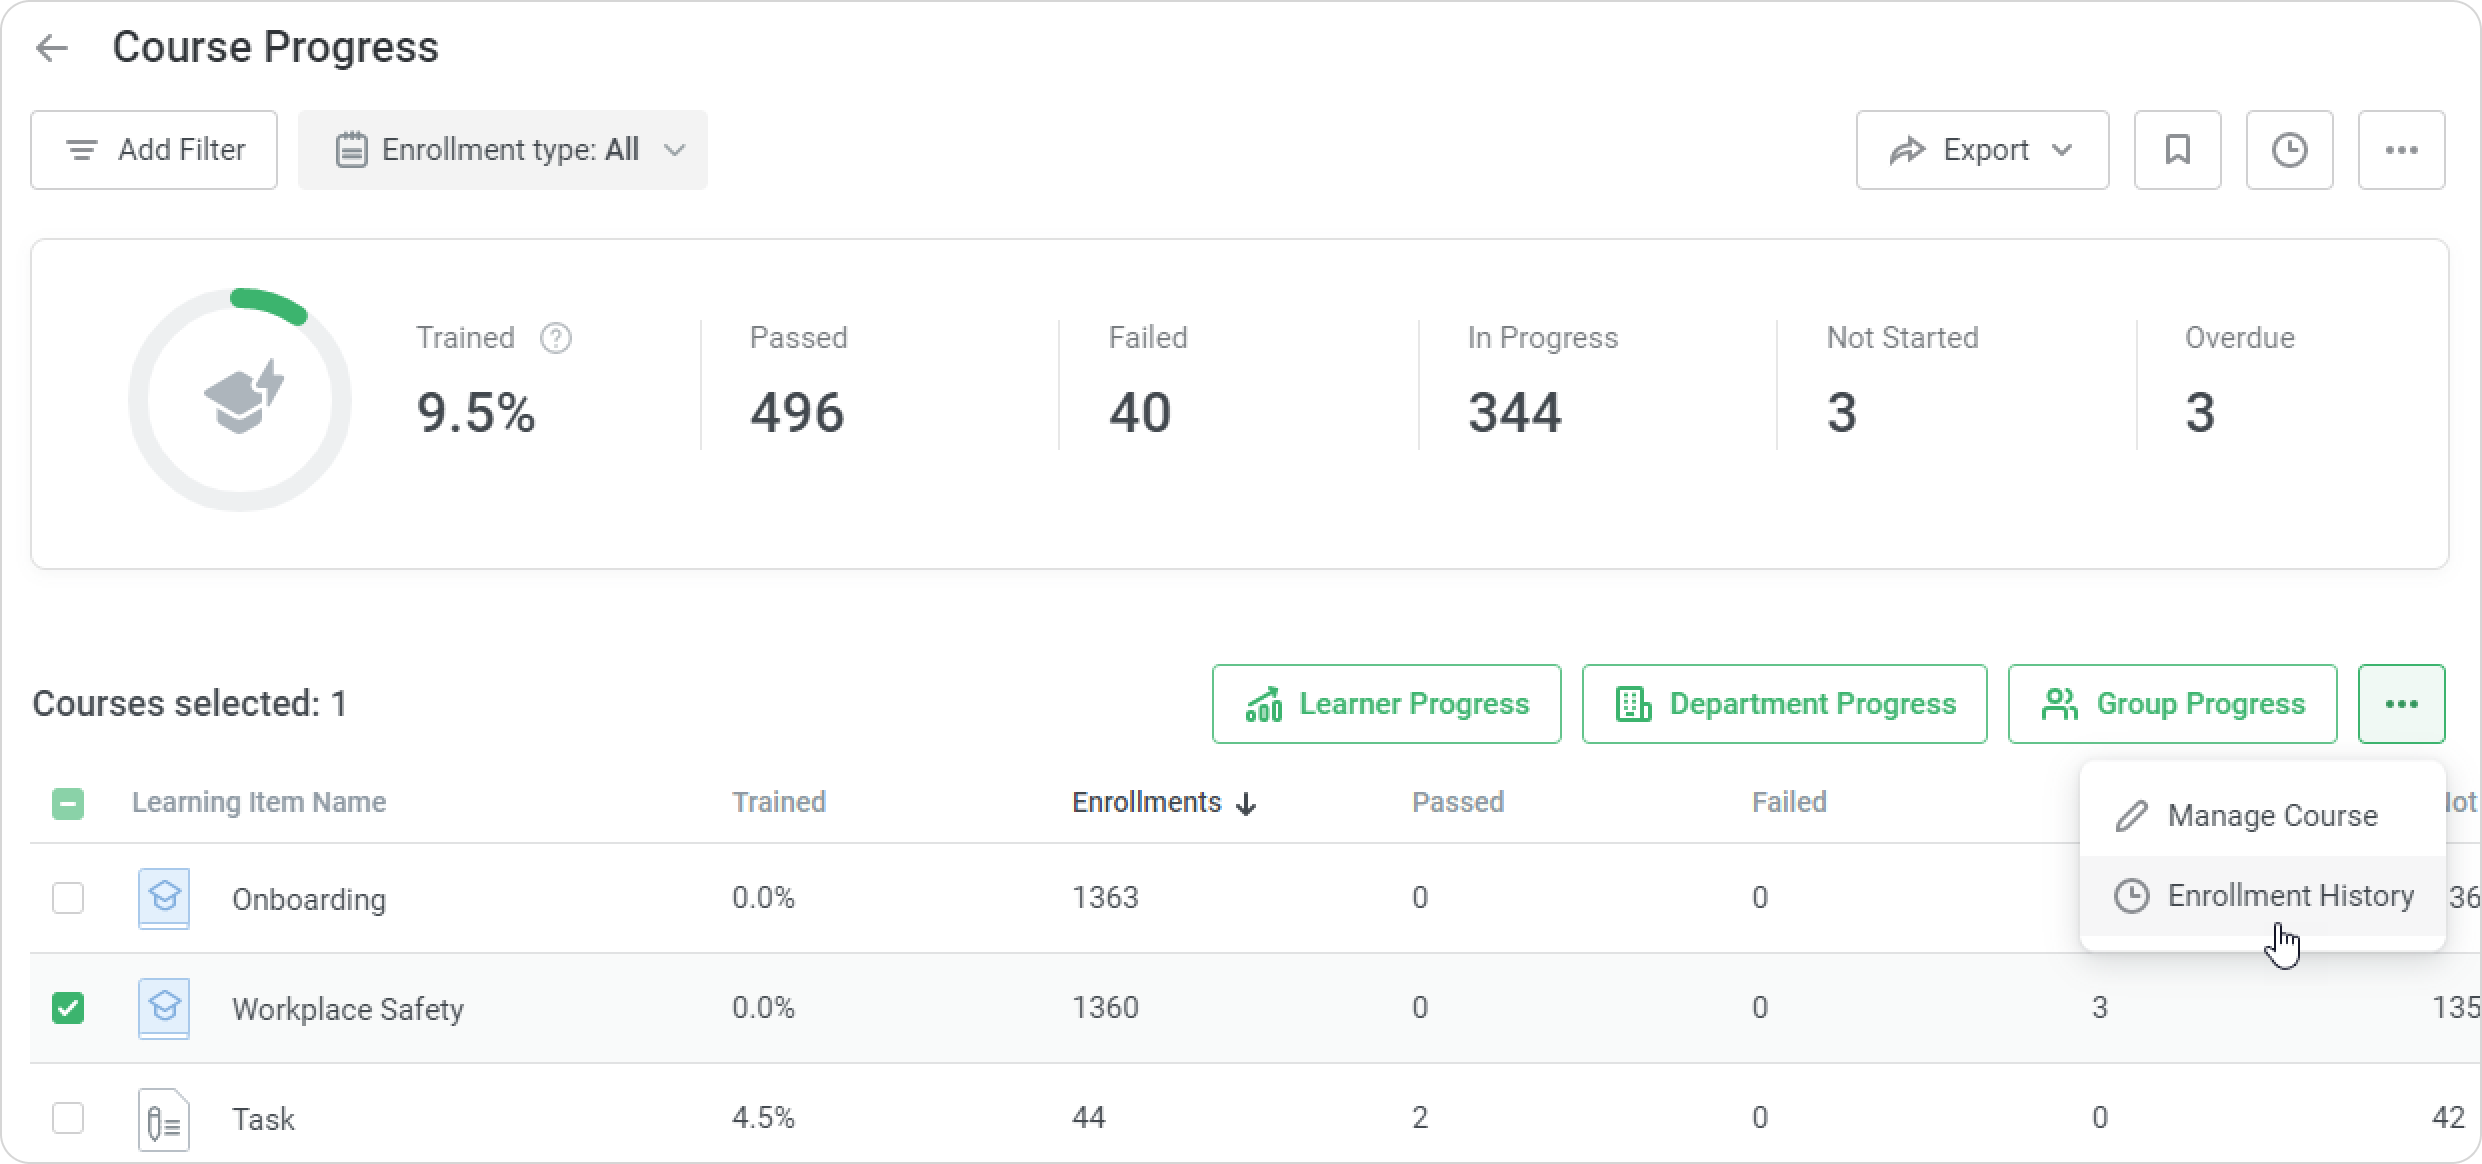Click the Onboarding course icon
Viewport: 2482px width, 1164px height.
click(x=164, y=898)
